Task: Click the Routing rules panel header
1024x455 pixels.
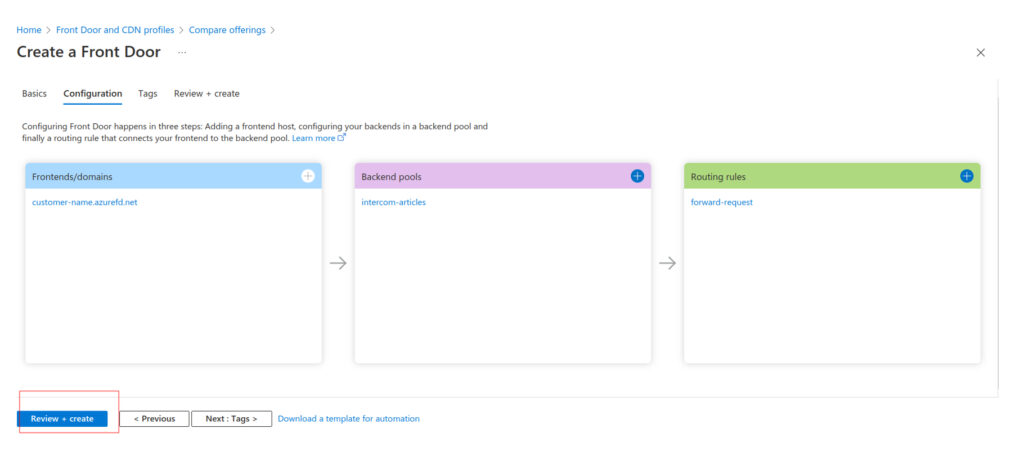Action: coord(832,176)
